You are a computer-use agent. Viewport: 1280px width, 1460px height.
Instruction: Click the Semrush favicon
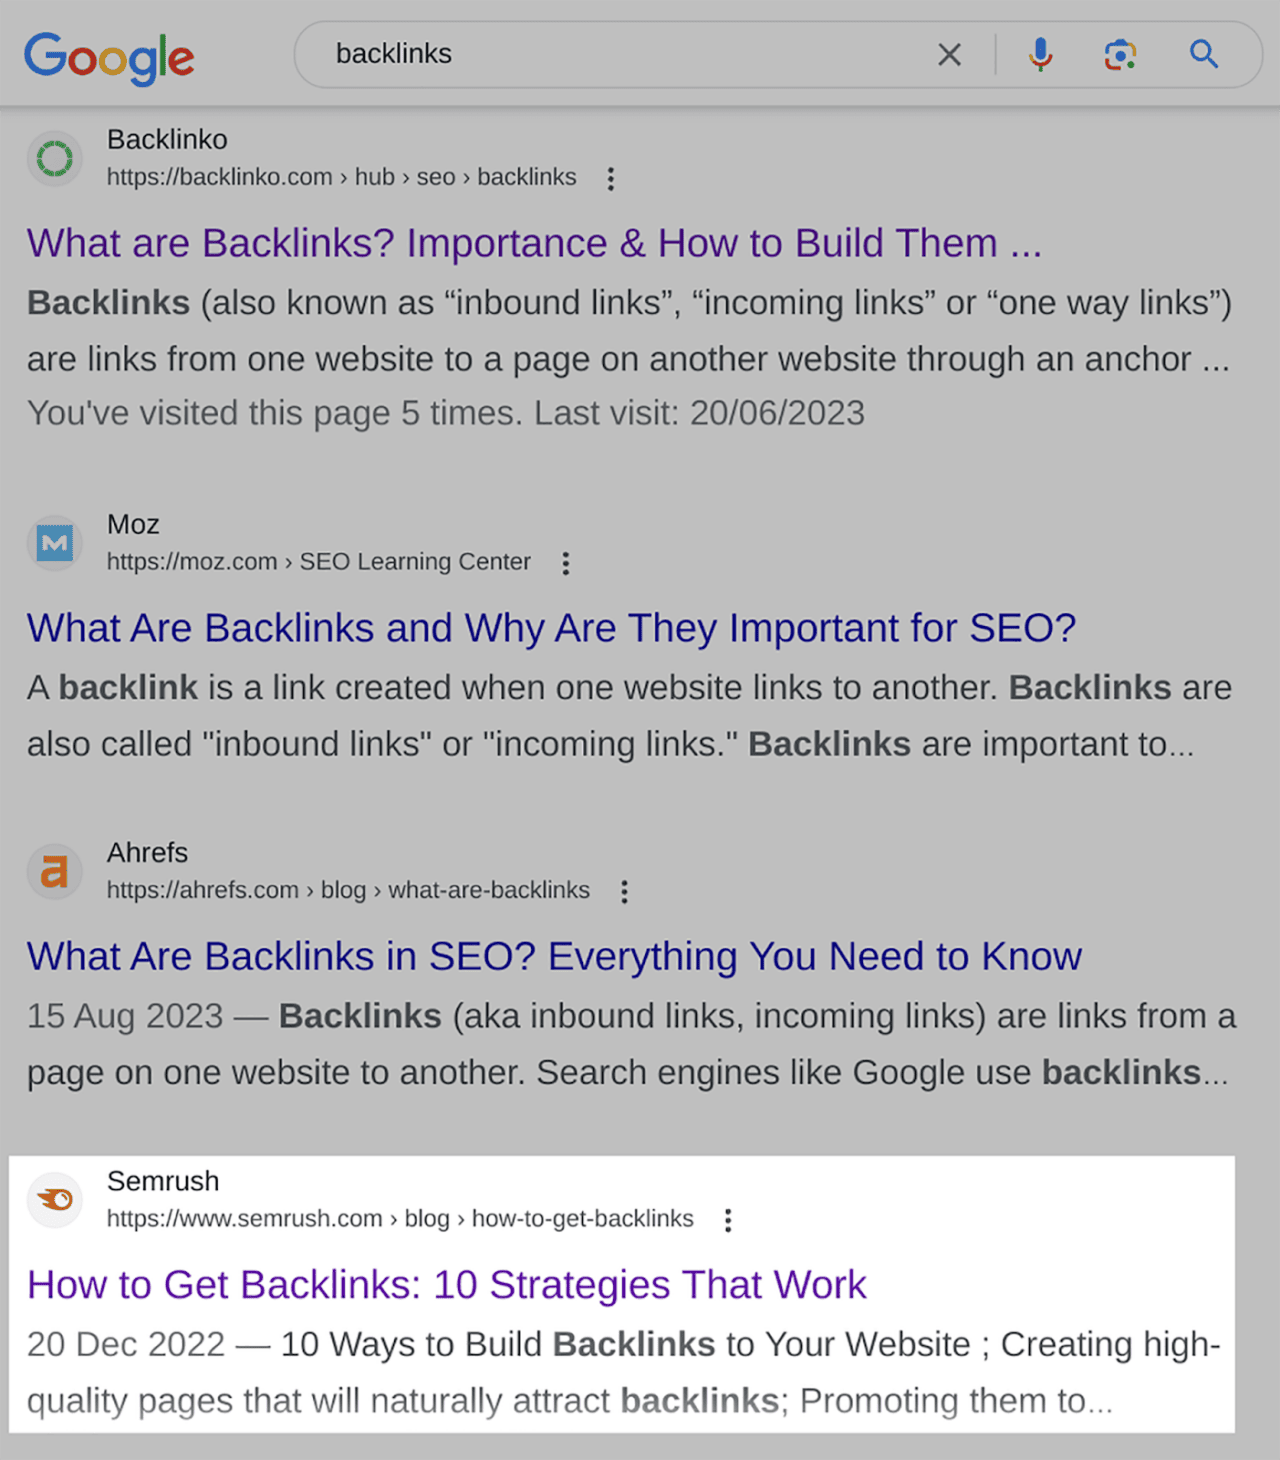click(55, 1200)
